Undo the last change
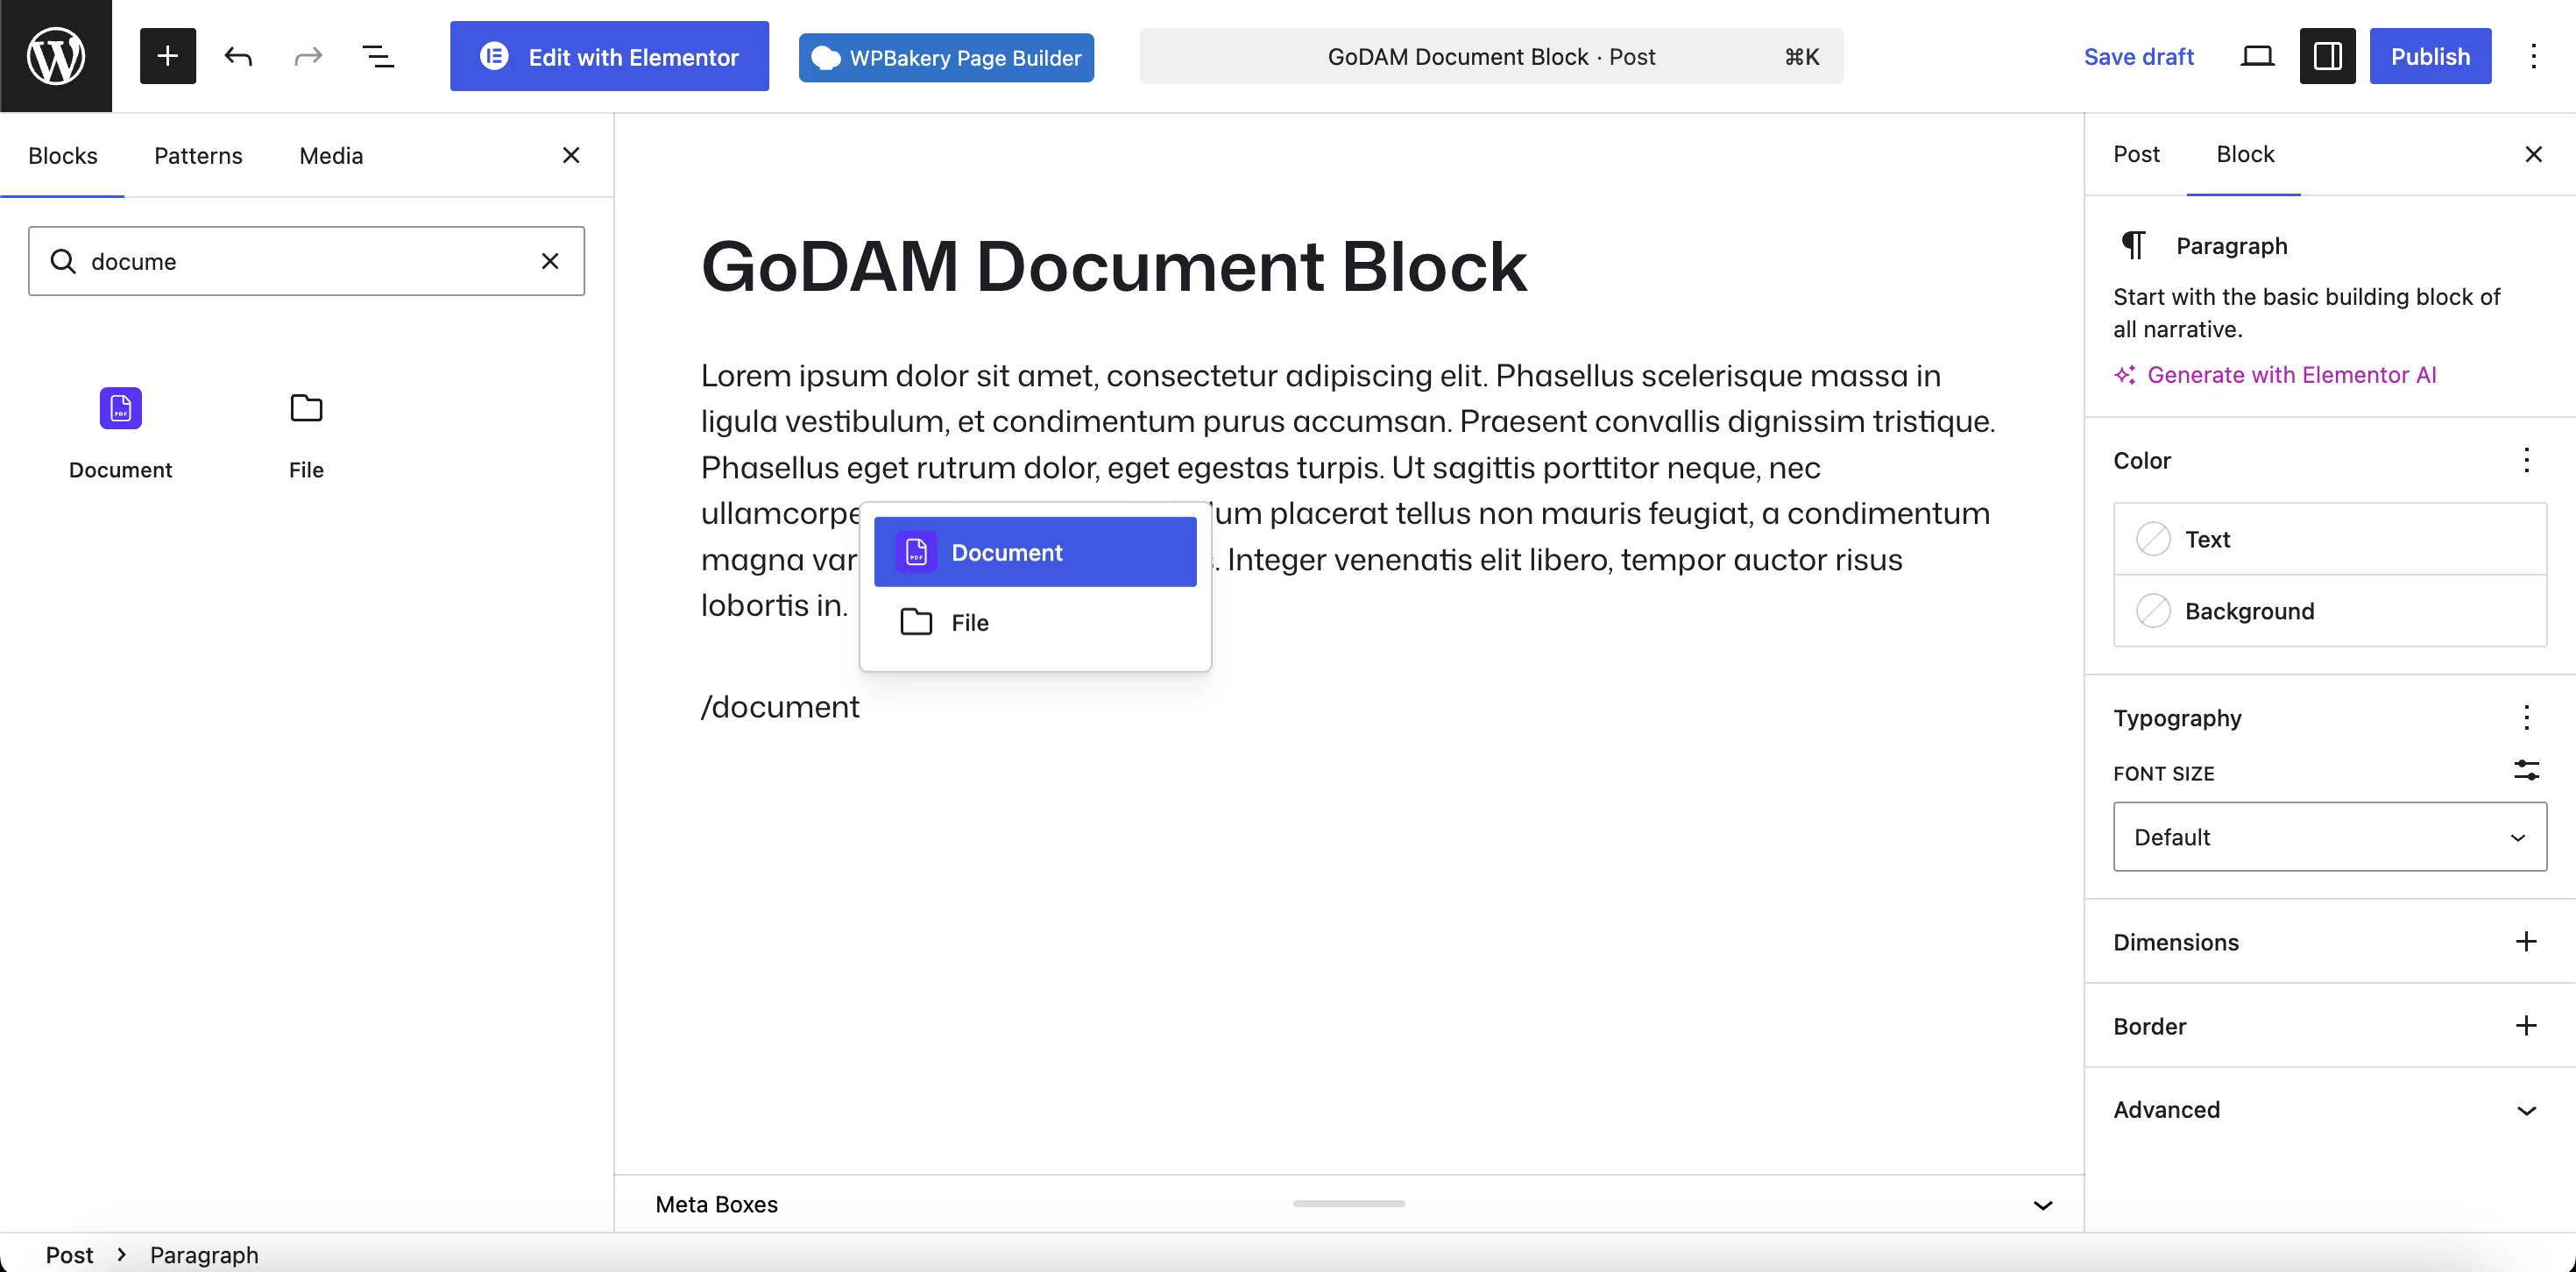 [x=238, y=56]
